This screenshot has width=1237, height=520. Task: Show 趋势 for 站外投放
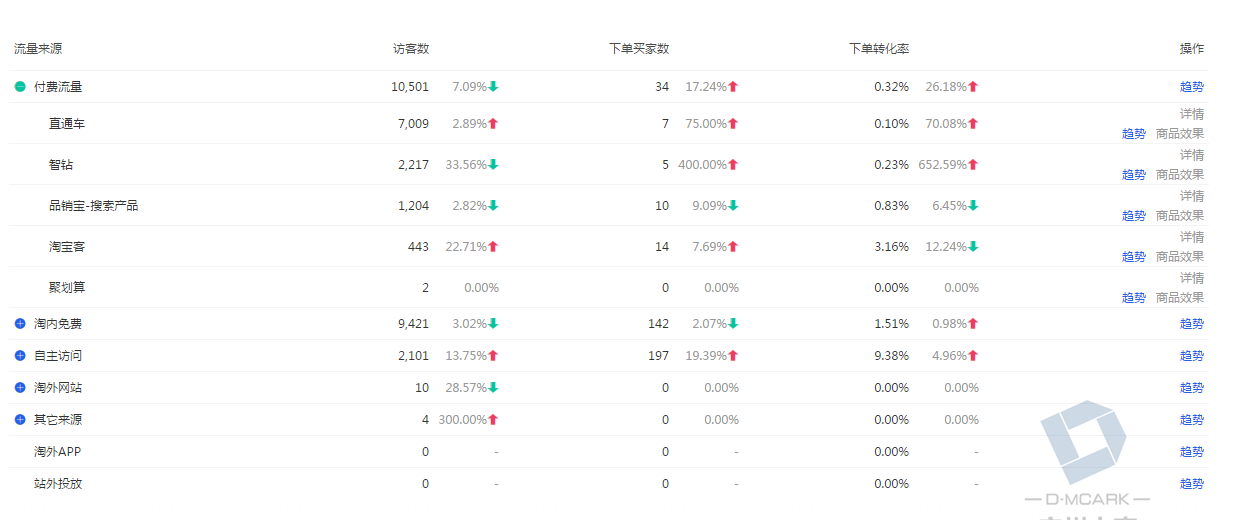(1191, 484)
